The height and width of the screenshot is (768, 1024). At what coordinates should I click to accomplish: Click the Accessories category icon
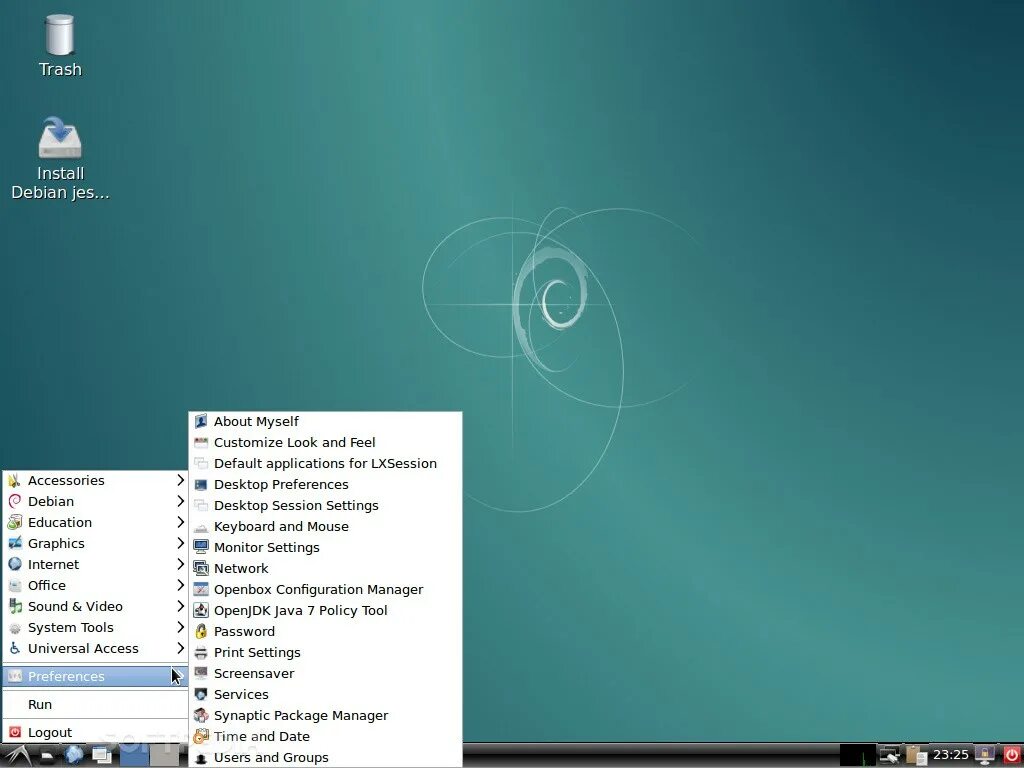(14, 481)
